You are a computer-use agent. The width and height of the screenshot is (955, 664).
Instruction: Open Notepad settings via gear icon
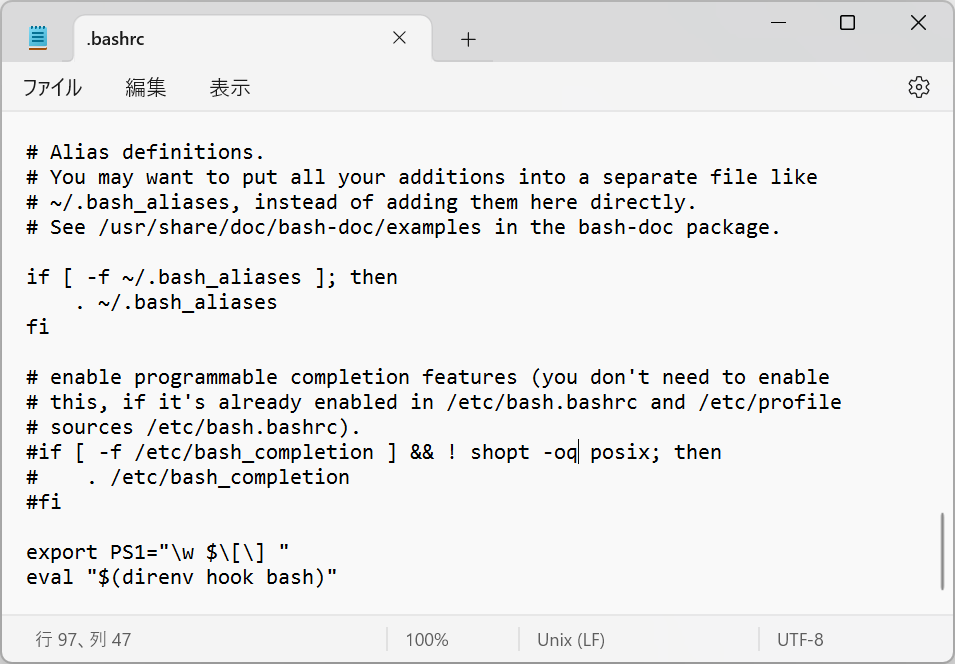[x=918, y=87]
